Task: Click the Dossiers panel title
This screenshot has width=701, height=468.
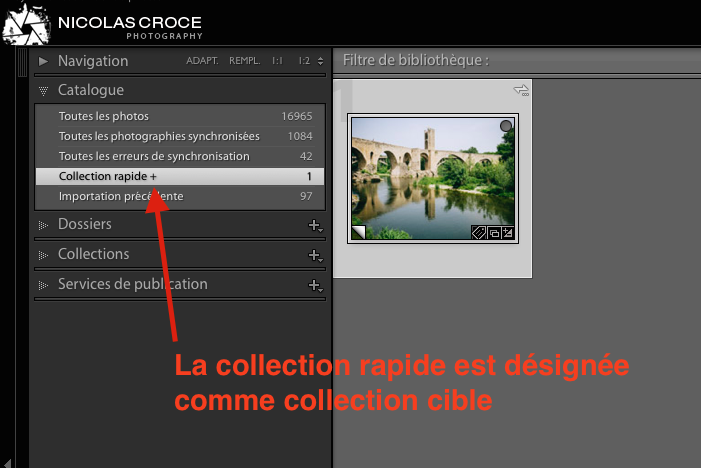Action: [x=85, y=224]
